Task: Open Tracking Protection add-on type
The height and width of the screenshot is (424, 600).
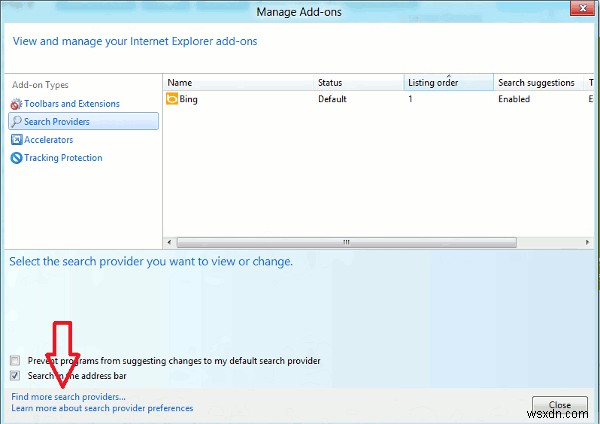Action: (x=57, y=158)
